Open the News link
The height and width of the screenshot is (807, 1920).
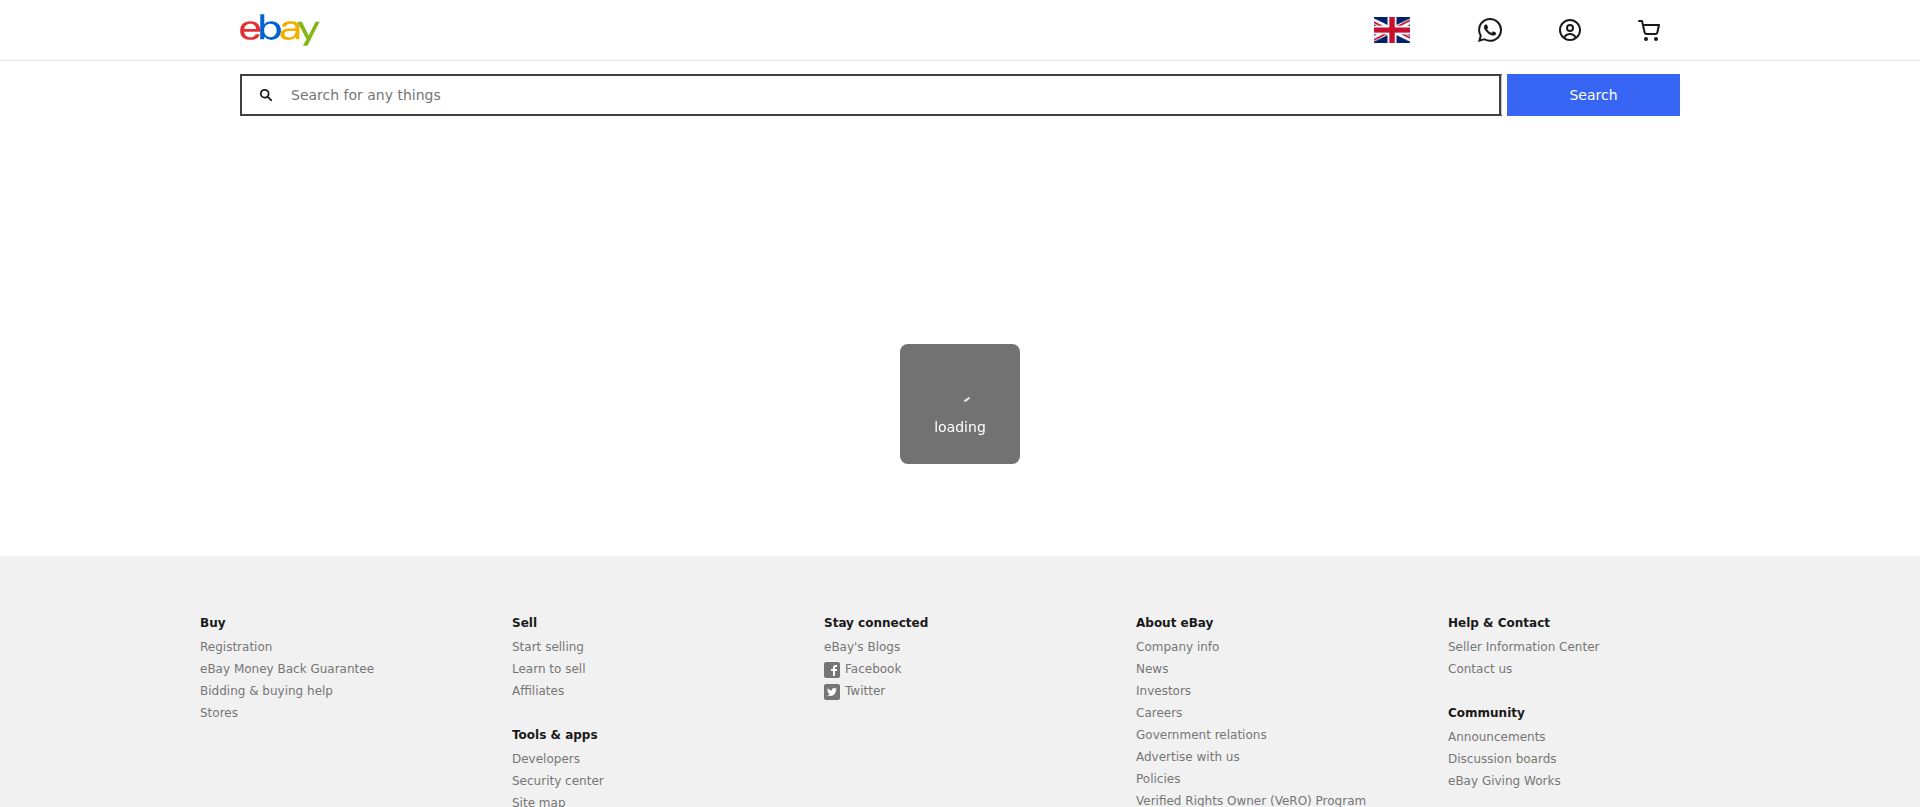[1152, 669]
